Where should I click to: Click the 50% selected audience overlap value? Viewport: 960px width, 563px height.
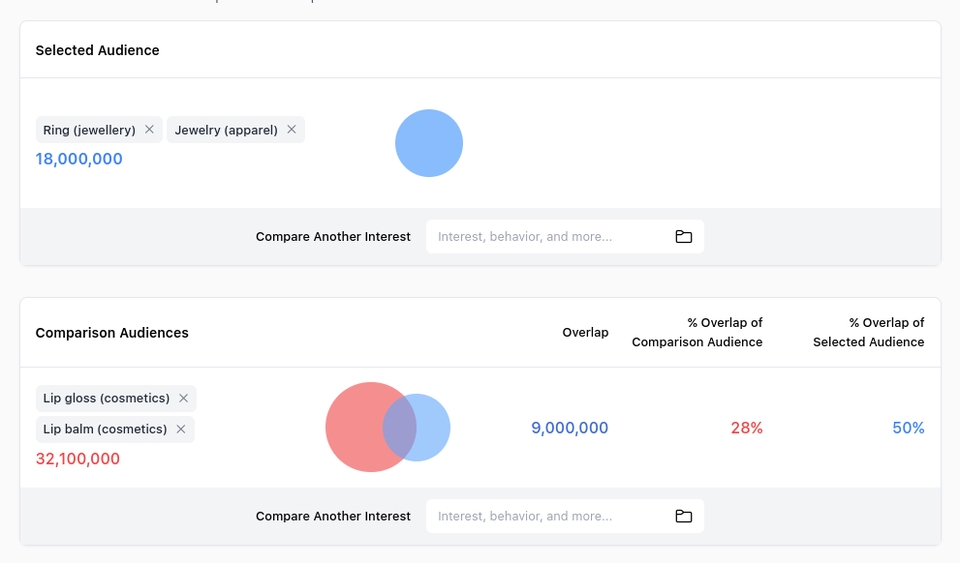908,428
